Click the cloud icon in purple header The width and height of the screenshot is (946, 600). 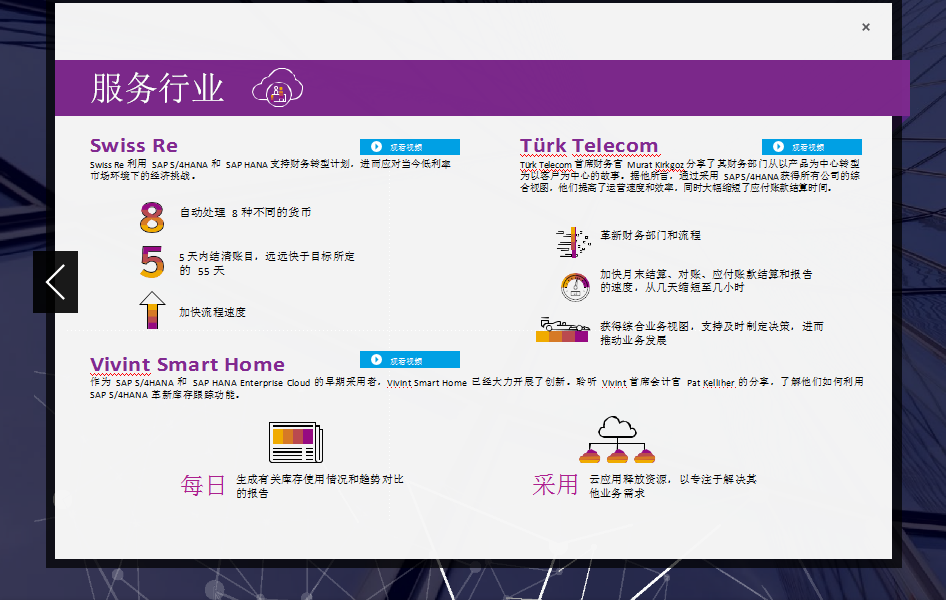coord(277,89)
